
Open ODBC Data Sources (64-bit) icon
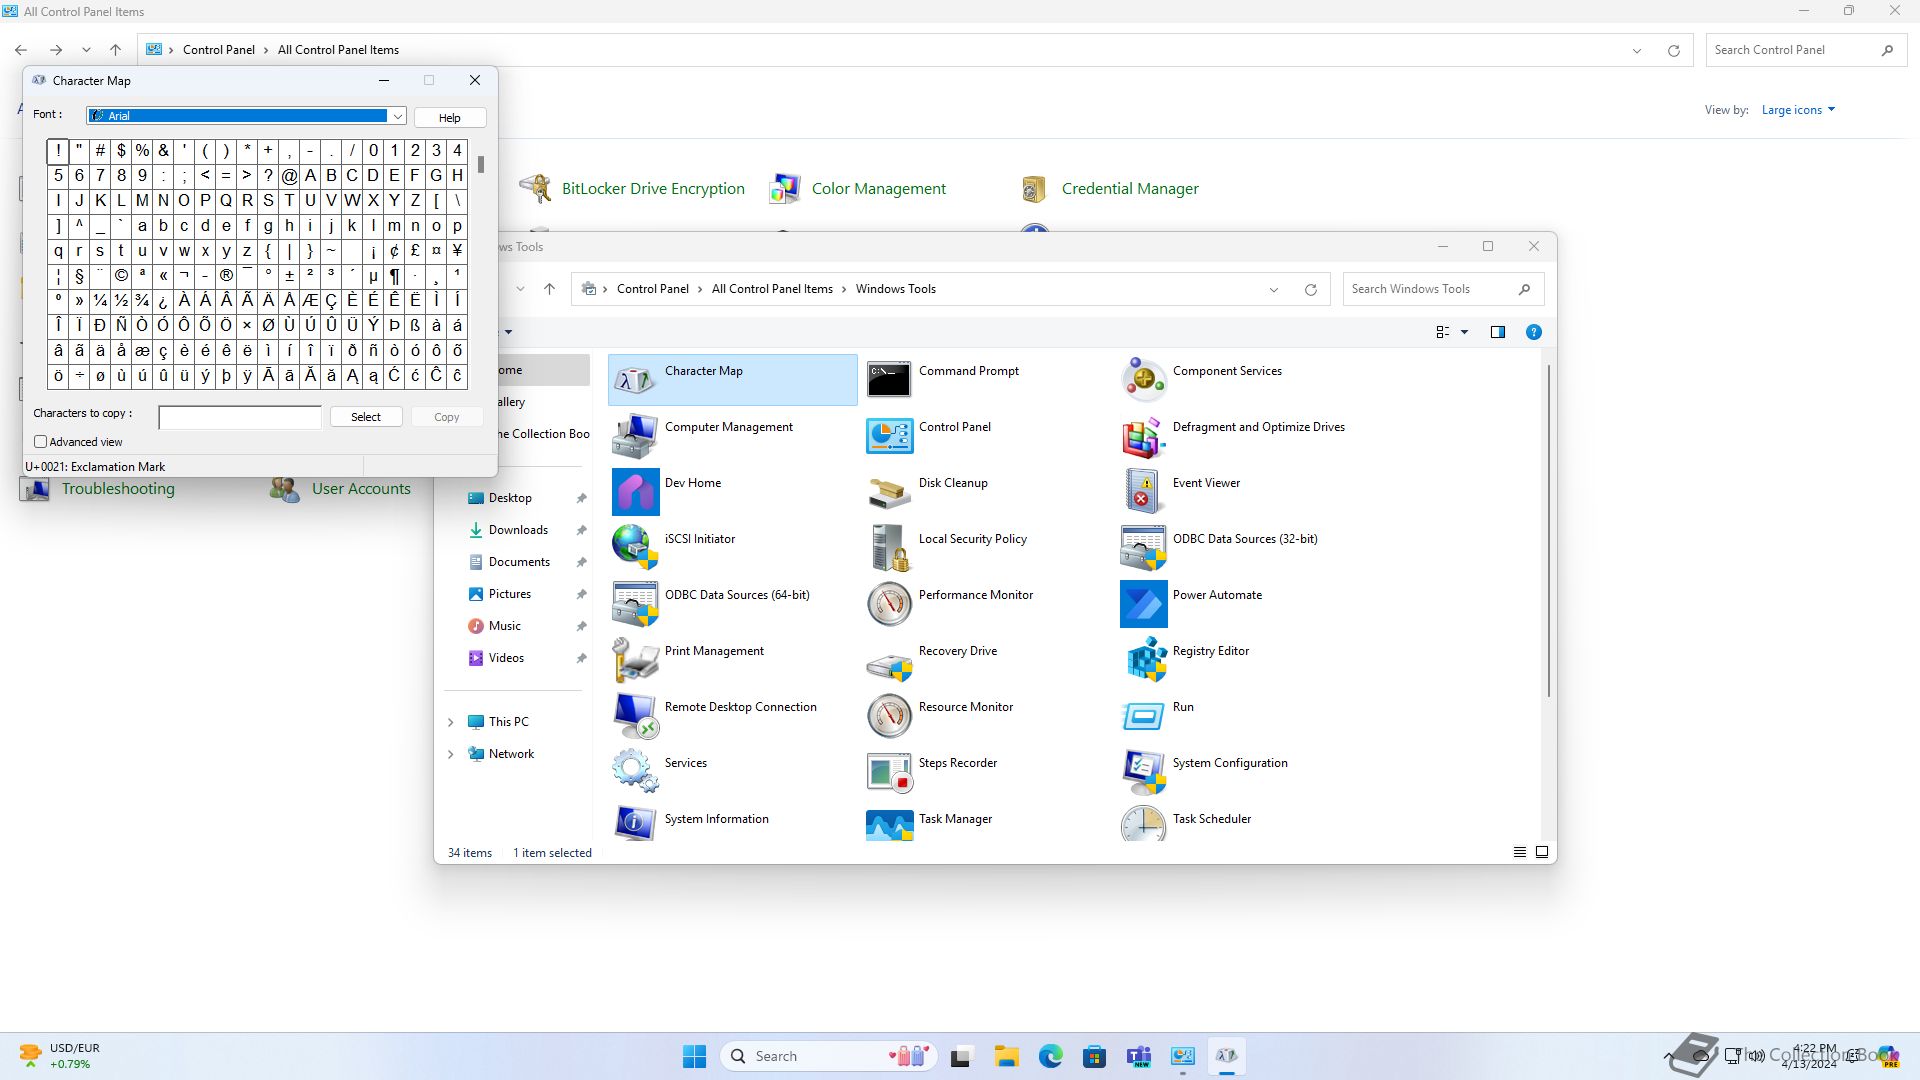635,604
